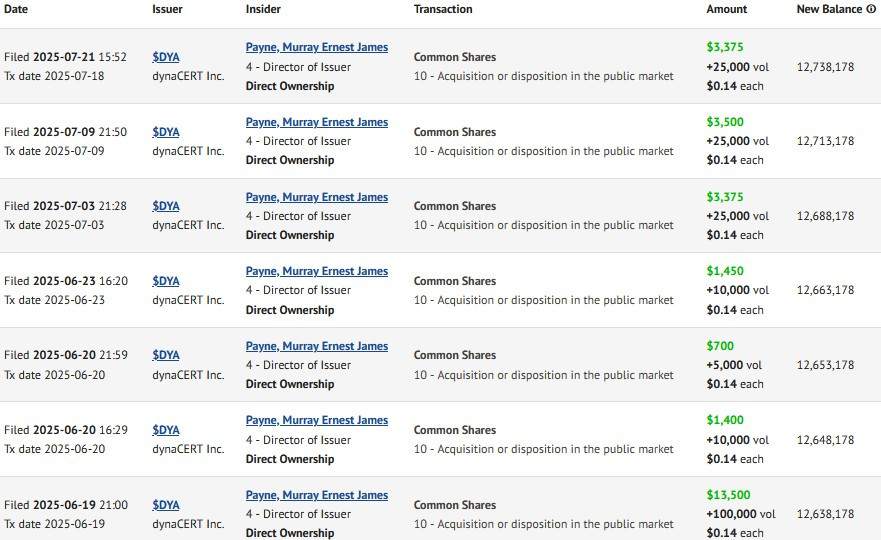Open $DYA ticker link filed 2025-07-03
The image size is (881, 540).
click(x=166, y=206)
